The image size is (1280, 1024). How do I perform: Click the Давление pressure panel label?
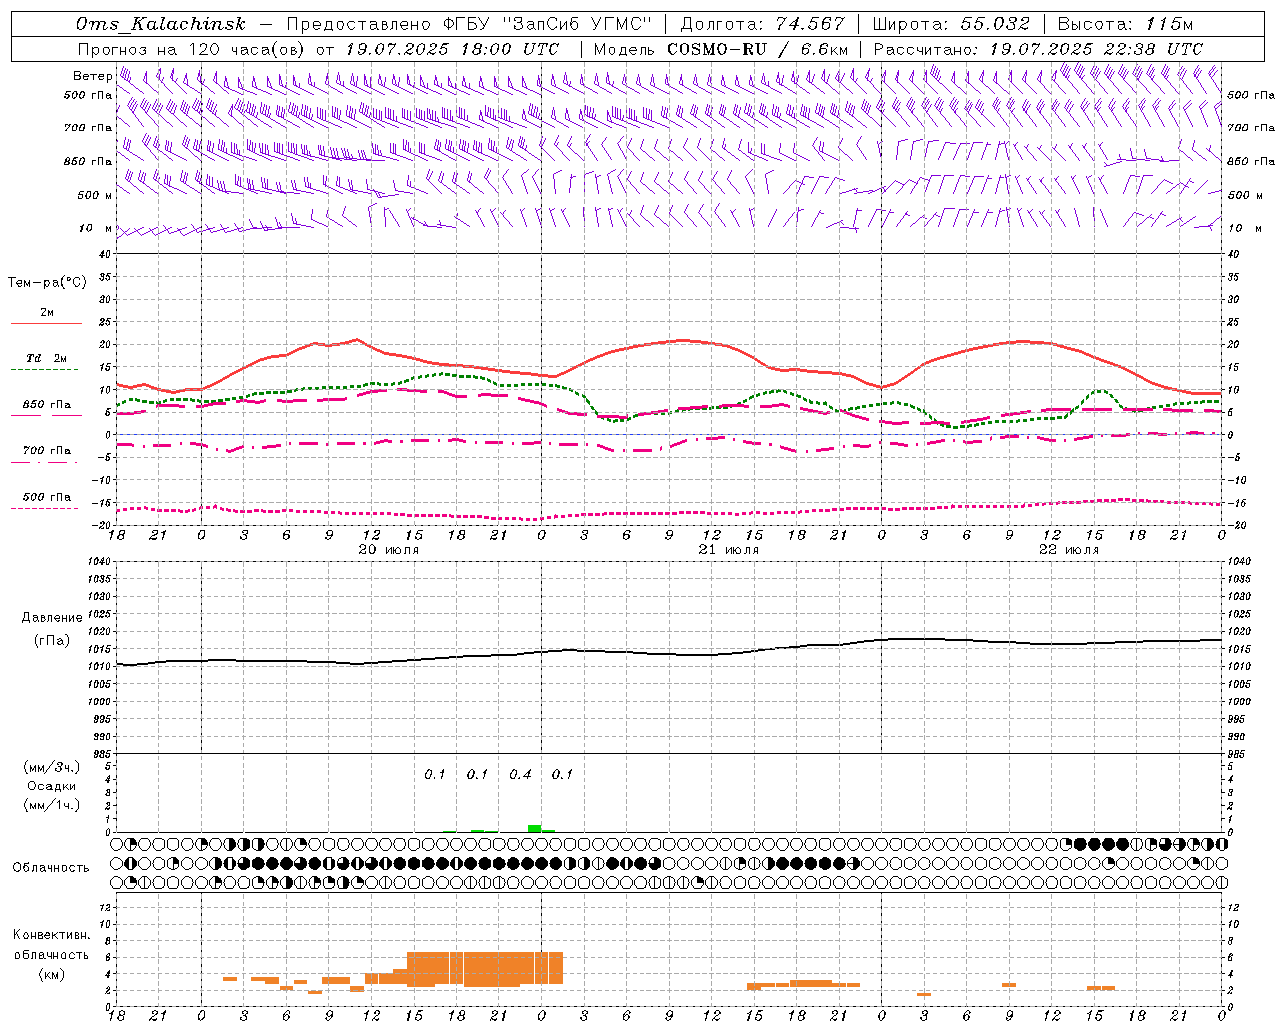(x=52, y=618)
